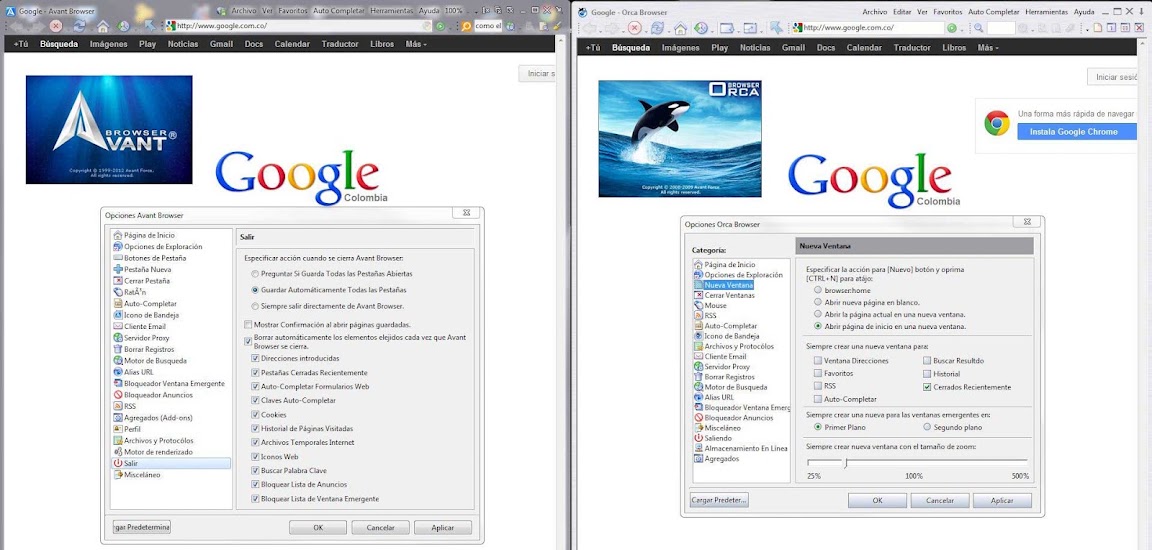Select Preguntar Si Guarda Todas las Pestañas Abiertas
This screenshot has width=1152, height=550.
(x=255, y=273)
